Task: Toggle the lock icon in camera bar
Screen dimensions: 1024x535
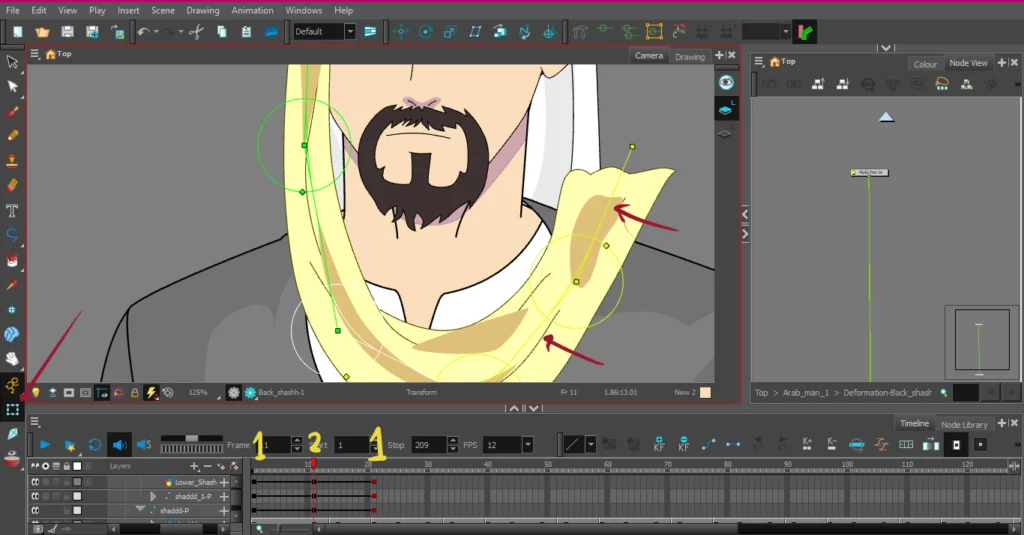Action: (x=135, y=393)
